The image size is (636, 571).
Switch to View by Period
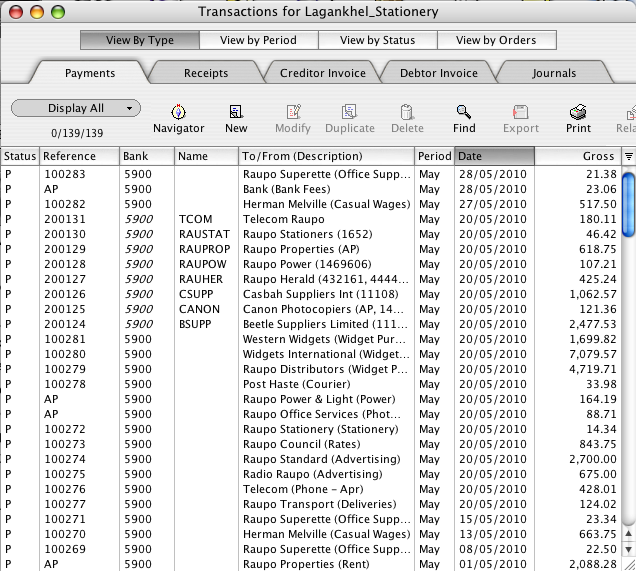coord(258,40)
